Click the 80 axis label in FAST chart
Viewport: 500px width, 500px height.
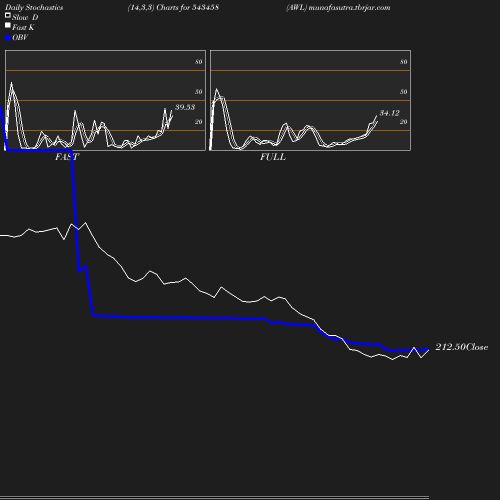[199, 62]
